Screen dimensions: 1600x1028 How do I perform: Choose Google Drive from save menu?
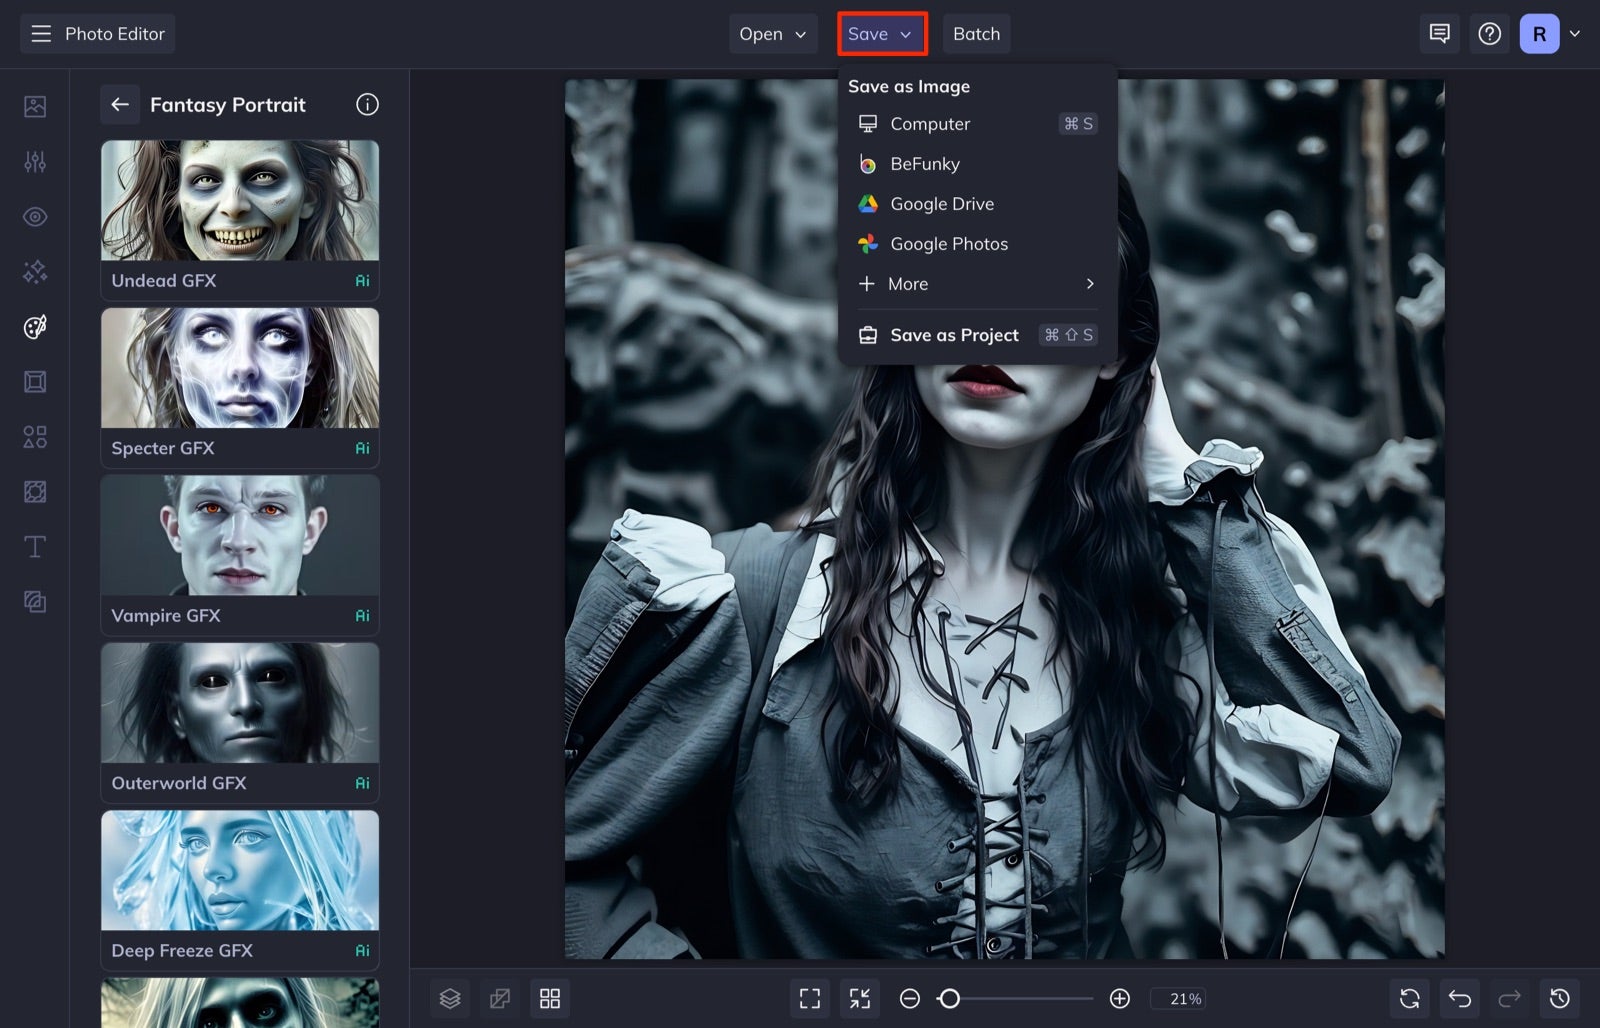click(x=942, y=203)
